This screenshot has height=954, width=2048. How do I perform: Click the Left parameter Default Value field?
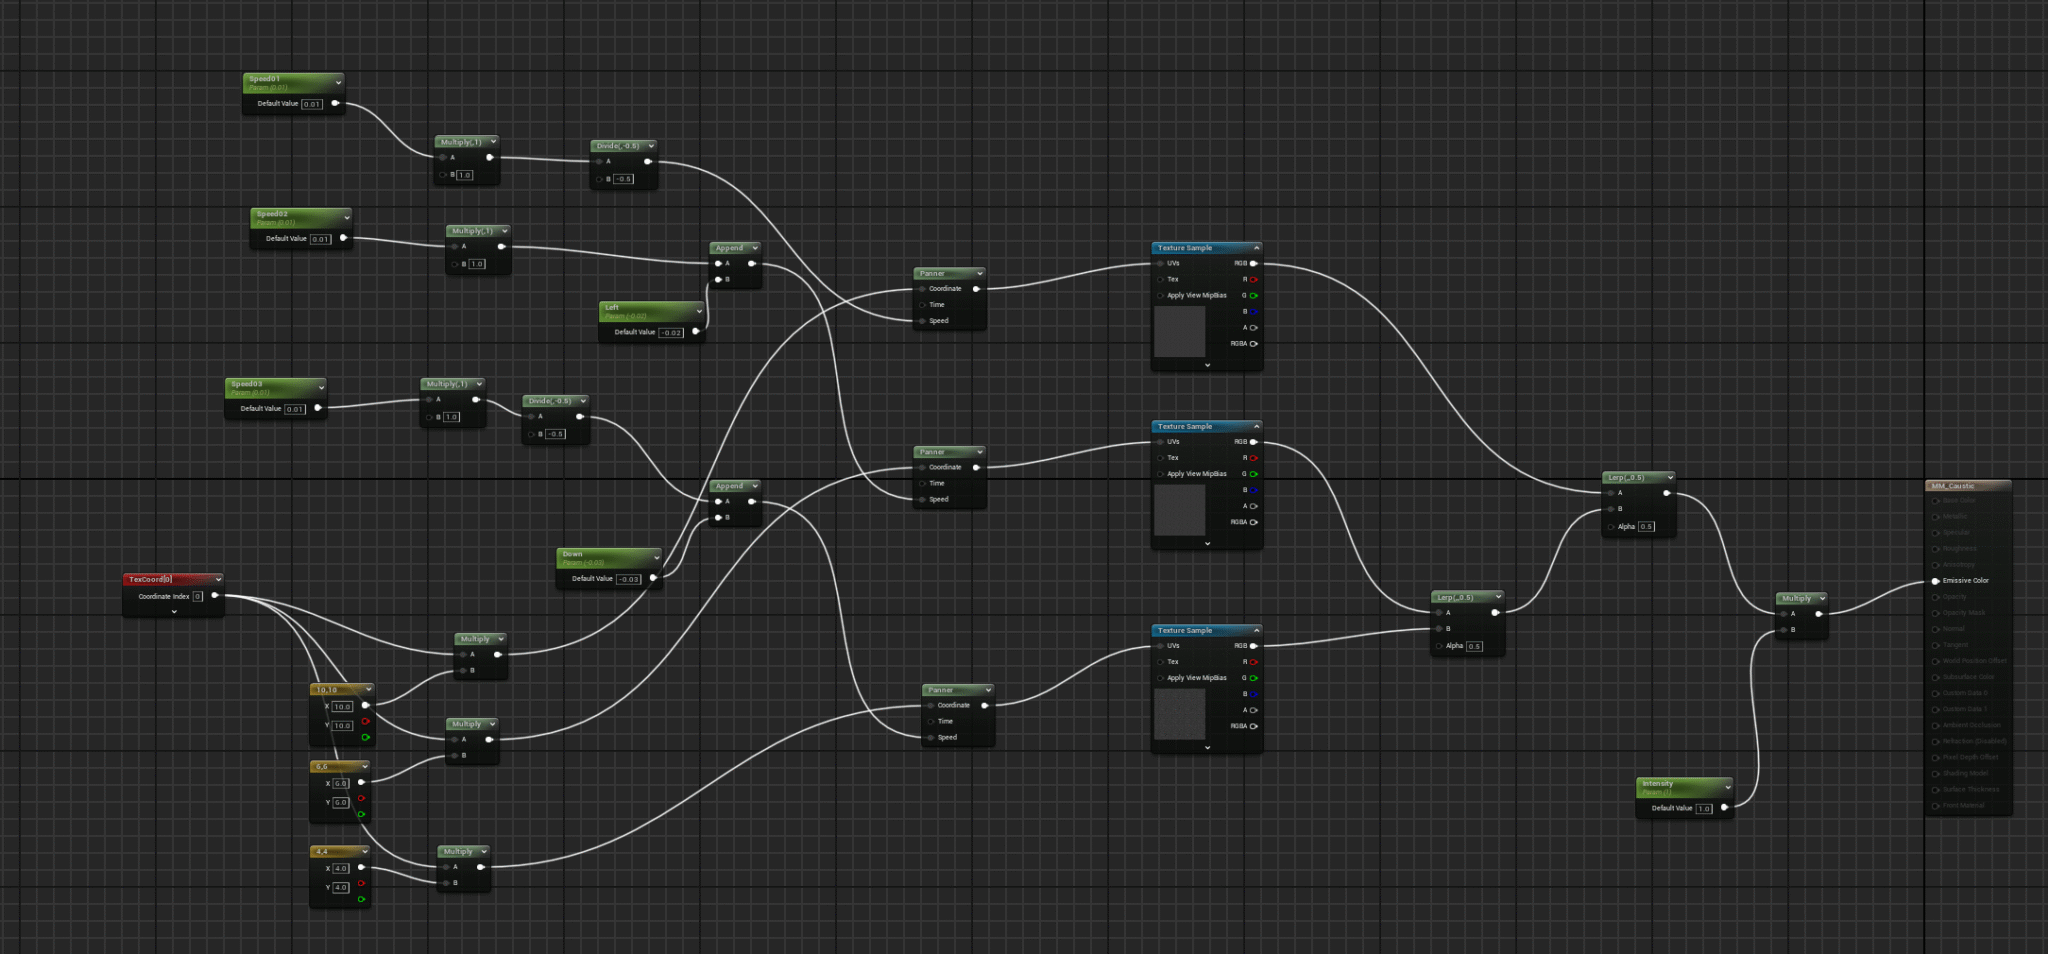[671, 333]
